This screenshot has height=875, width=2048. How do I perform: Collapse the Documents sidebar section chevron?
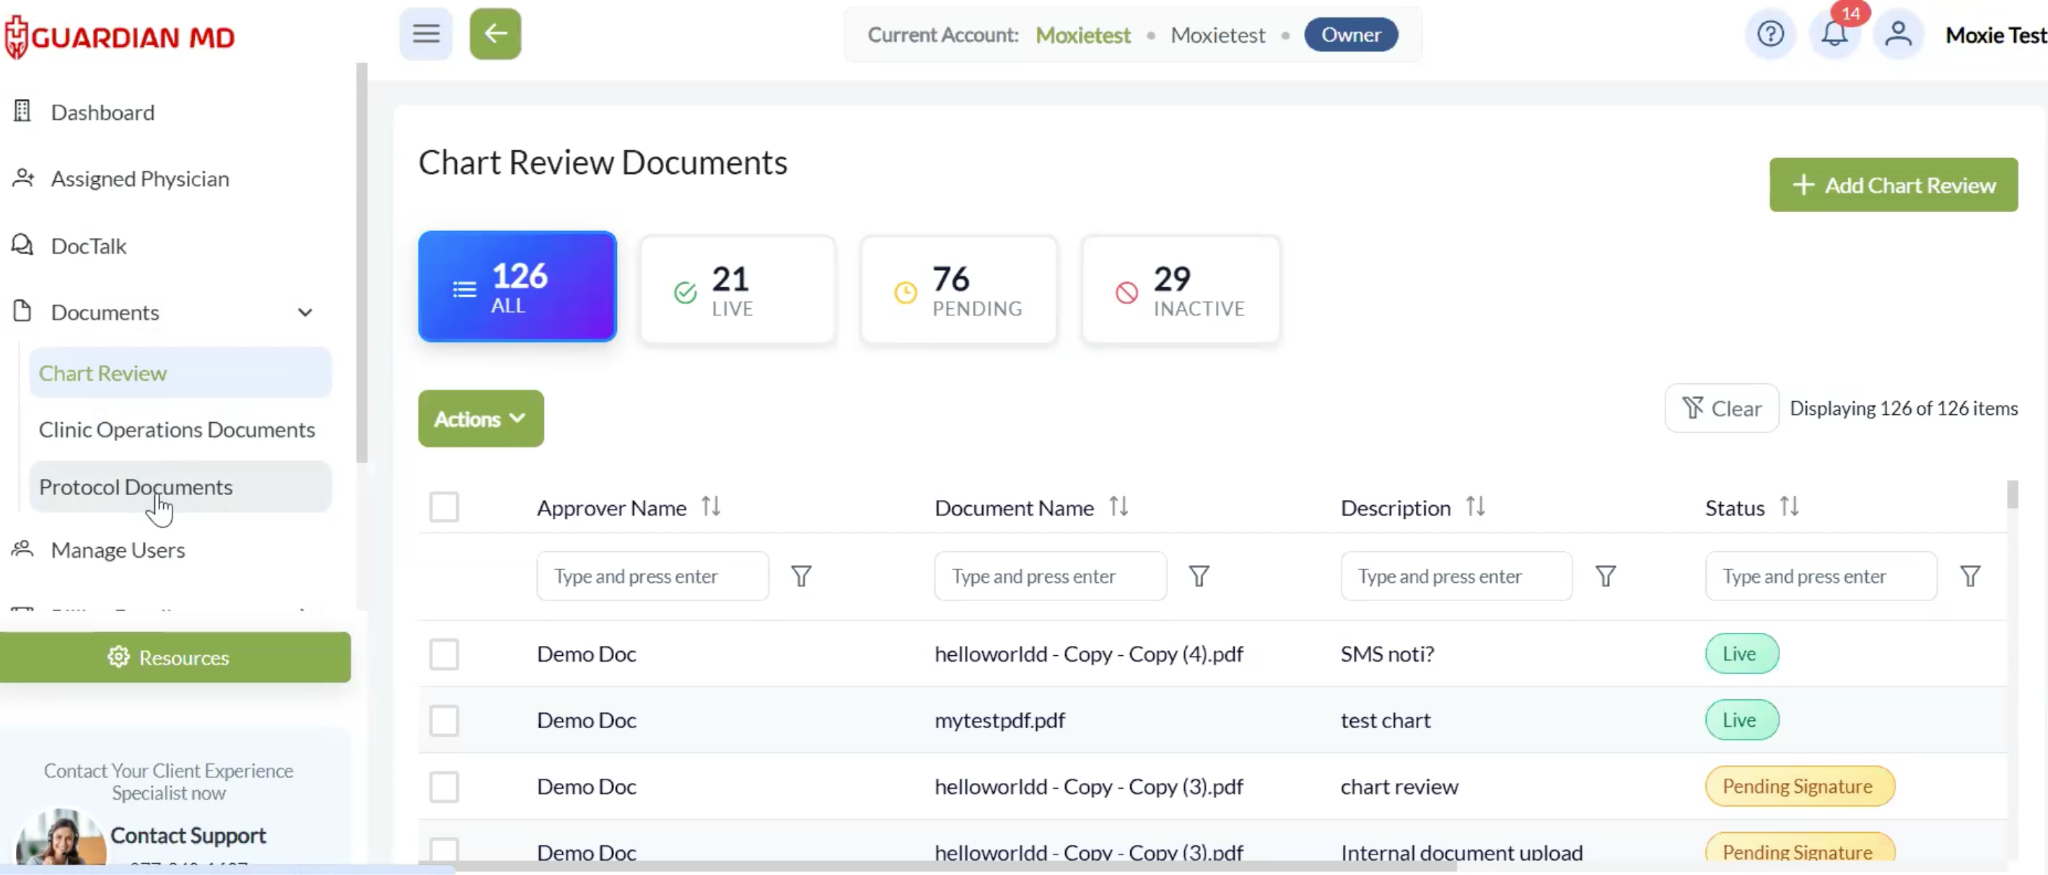point(305,312)
